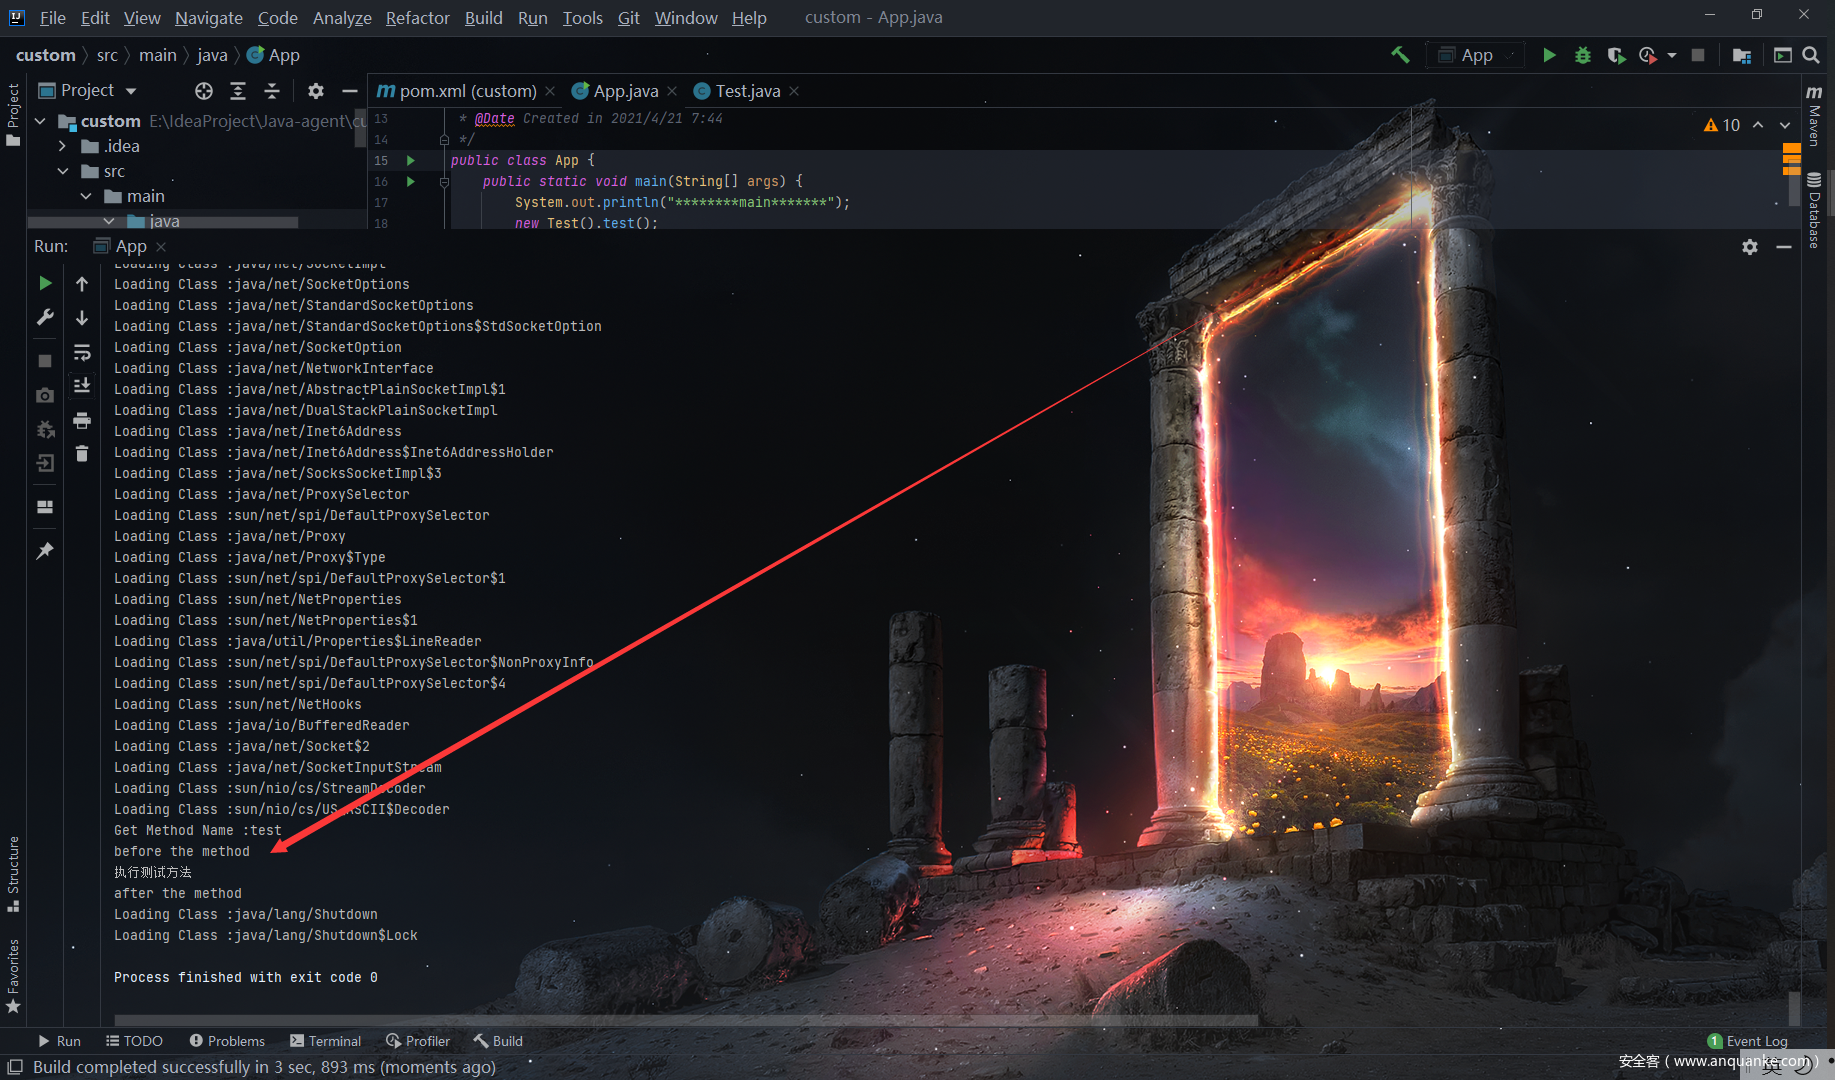Toggle Scroll to End in Run console

(82, 386)
